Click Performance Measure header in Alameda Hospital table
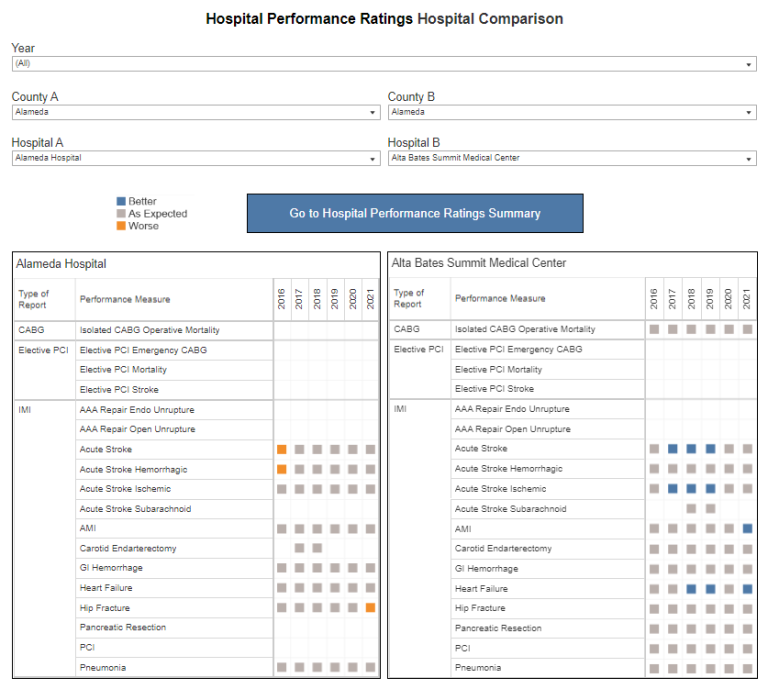The image size is (768, 689). pos(125,299)
